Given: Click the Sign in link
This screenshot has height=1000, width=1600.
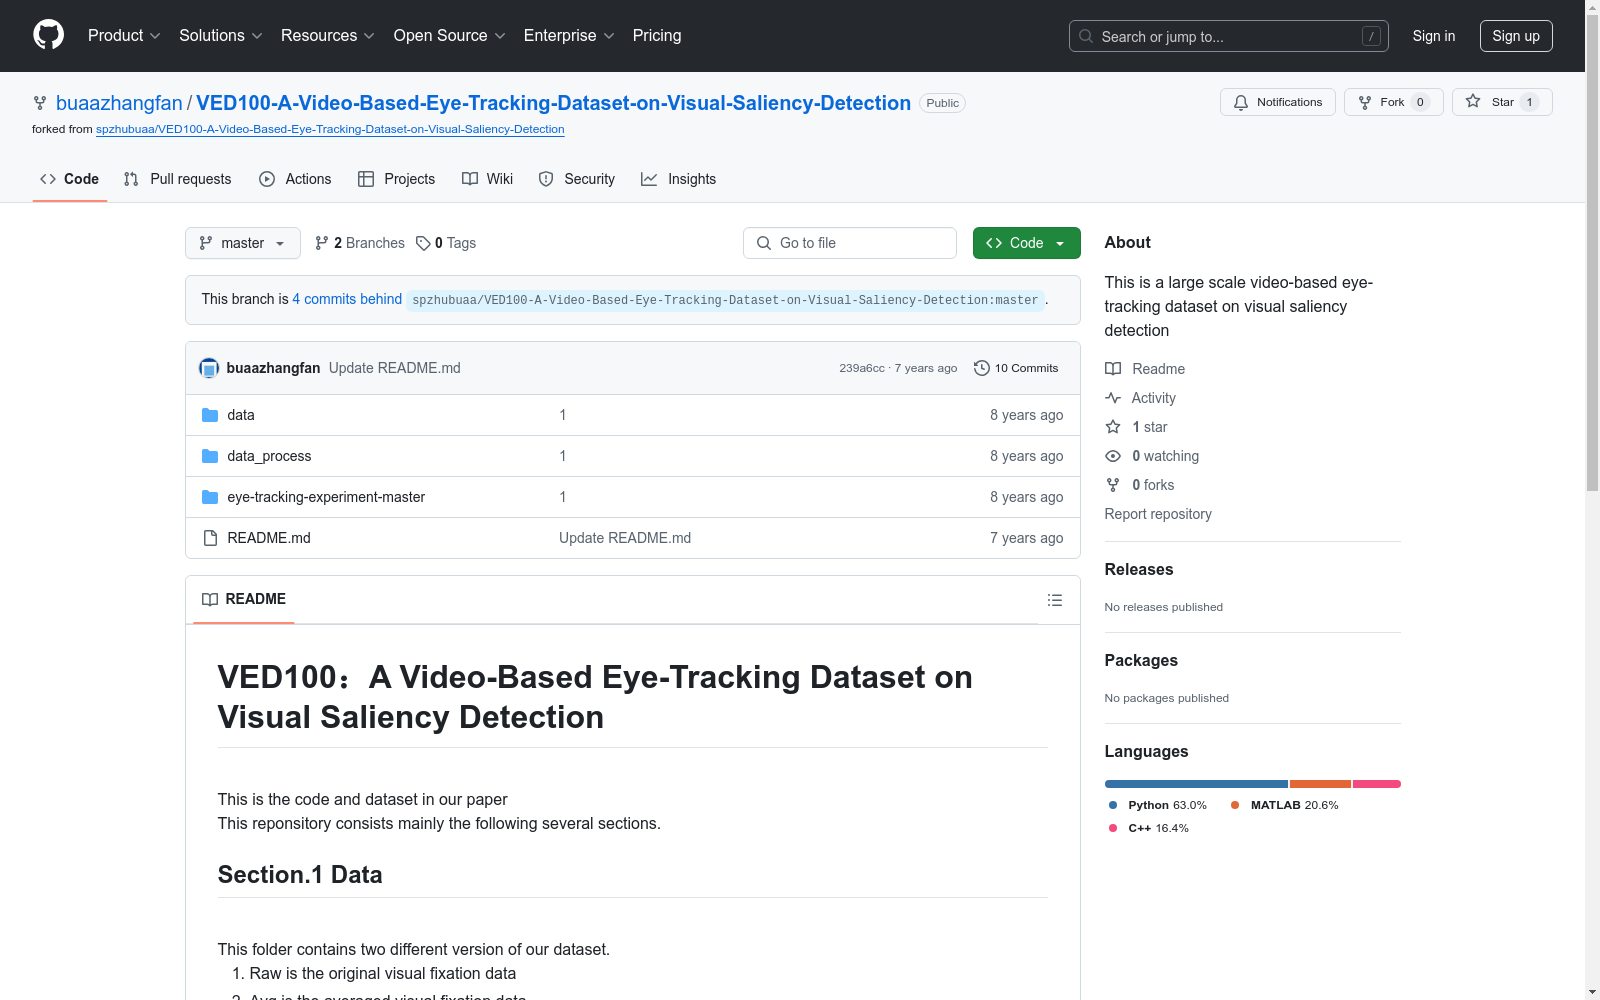Looking at the screenshot, I should 1434,36.
